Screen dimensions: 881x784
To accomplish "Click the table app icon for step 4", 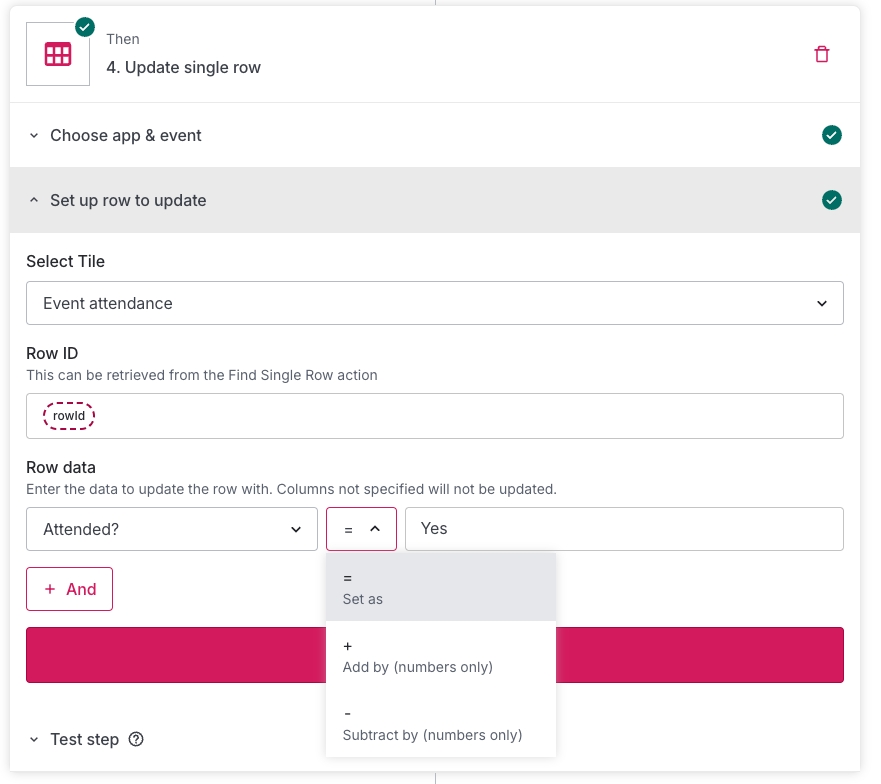I will point(58,54).
